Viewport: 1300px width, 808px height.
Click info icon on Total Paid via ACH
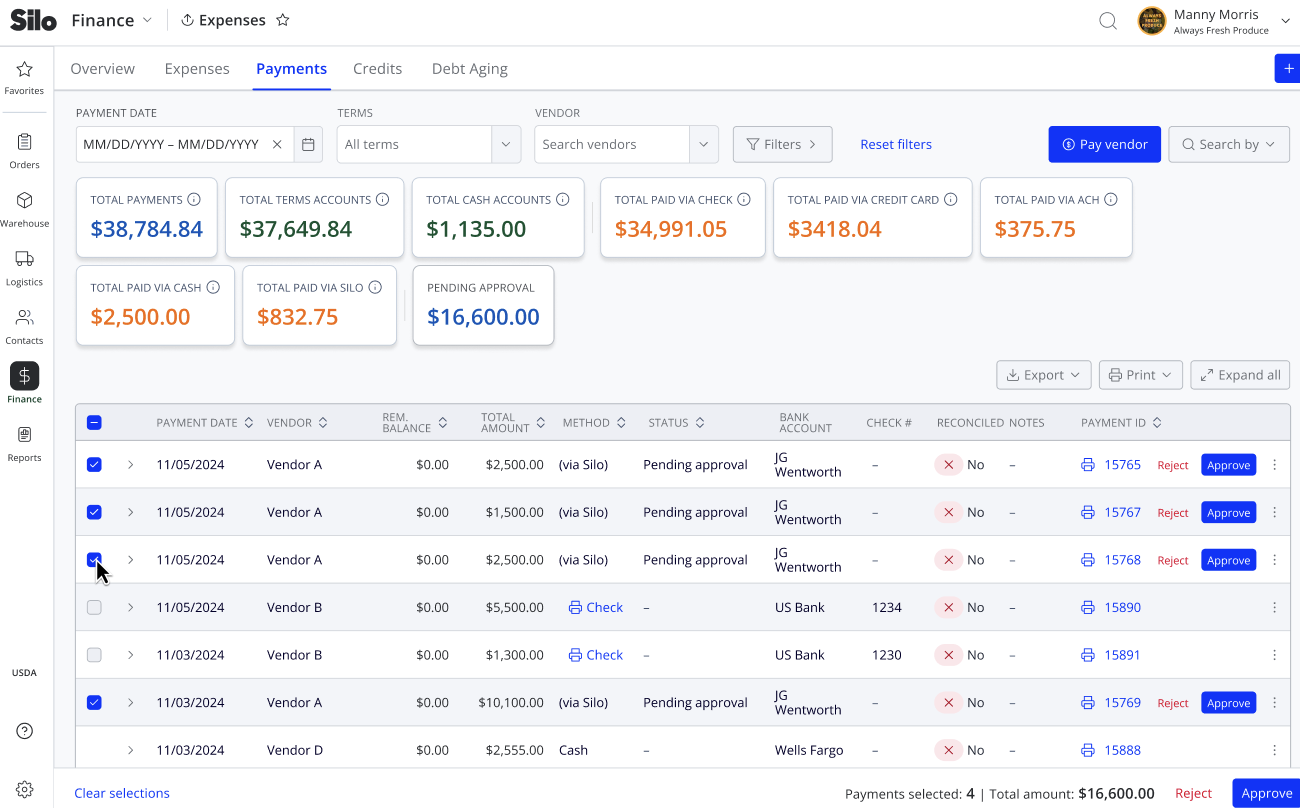[x=1111, y=200]
